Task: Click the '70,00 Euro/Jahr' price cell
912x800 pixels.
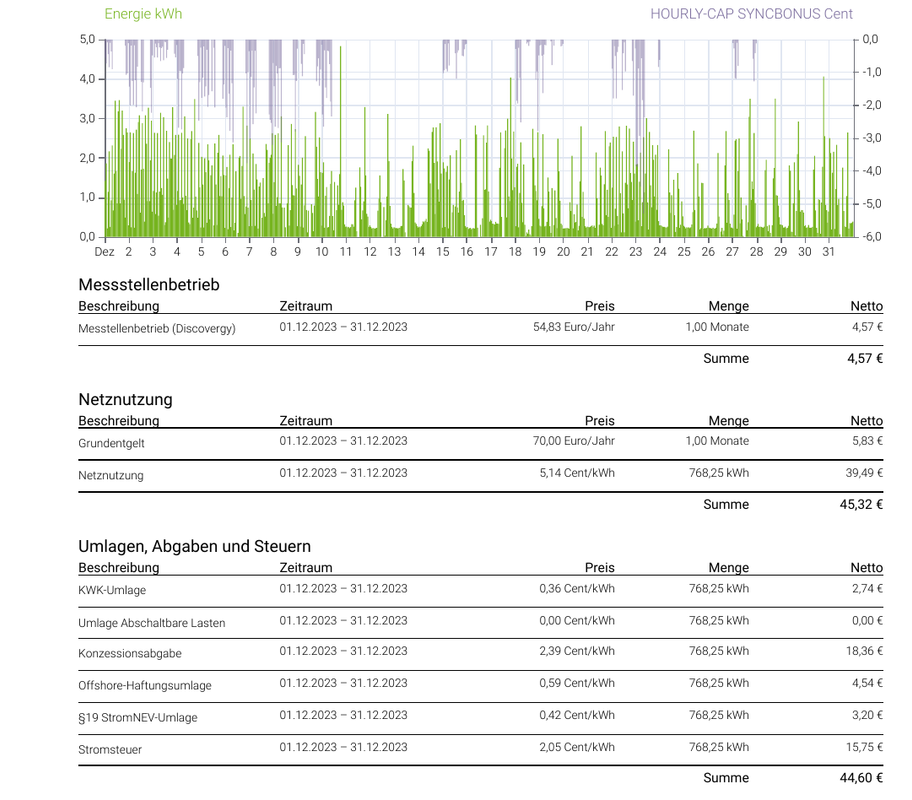Action: 573,441
